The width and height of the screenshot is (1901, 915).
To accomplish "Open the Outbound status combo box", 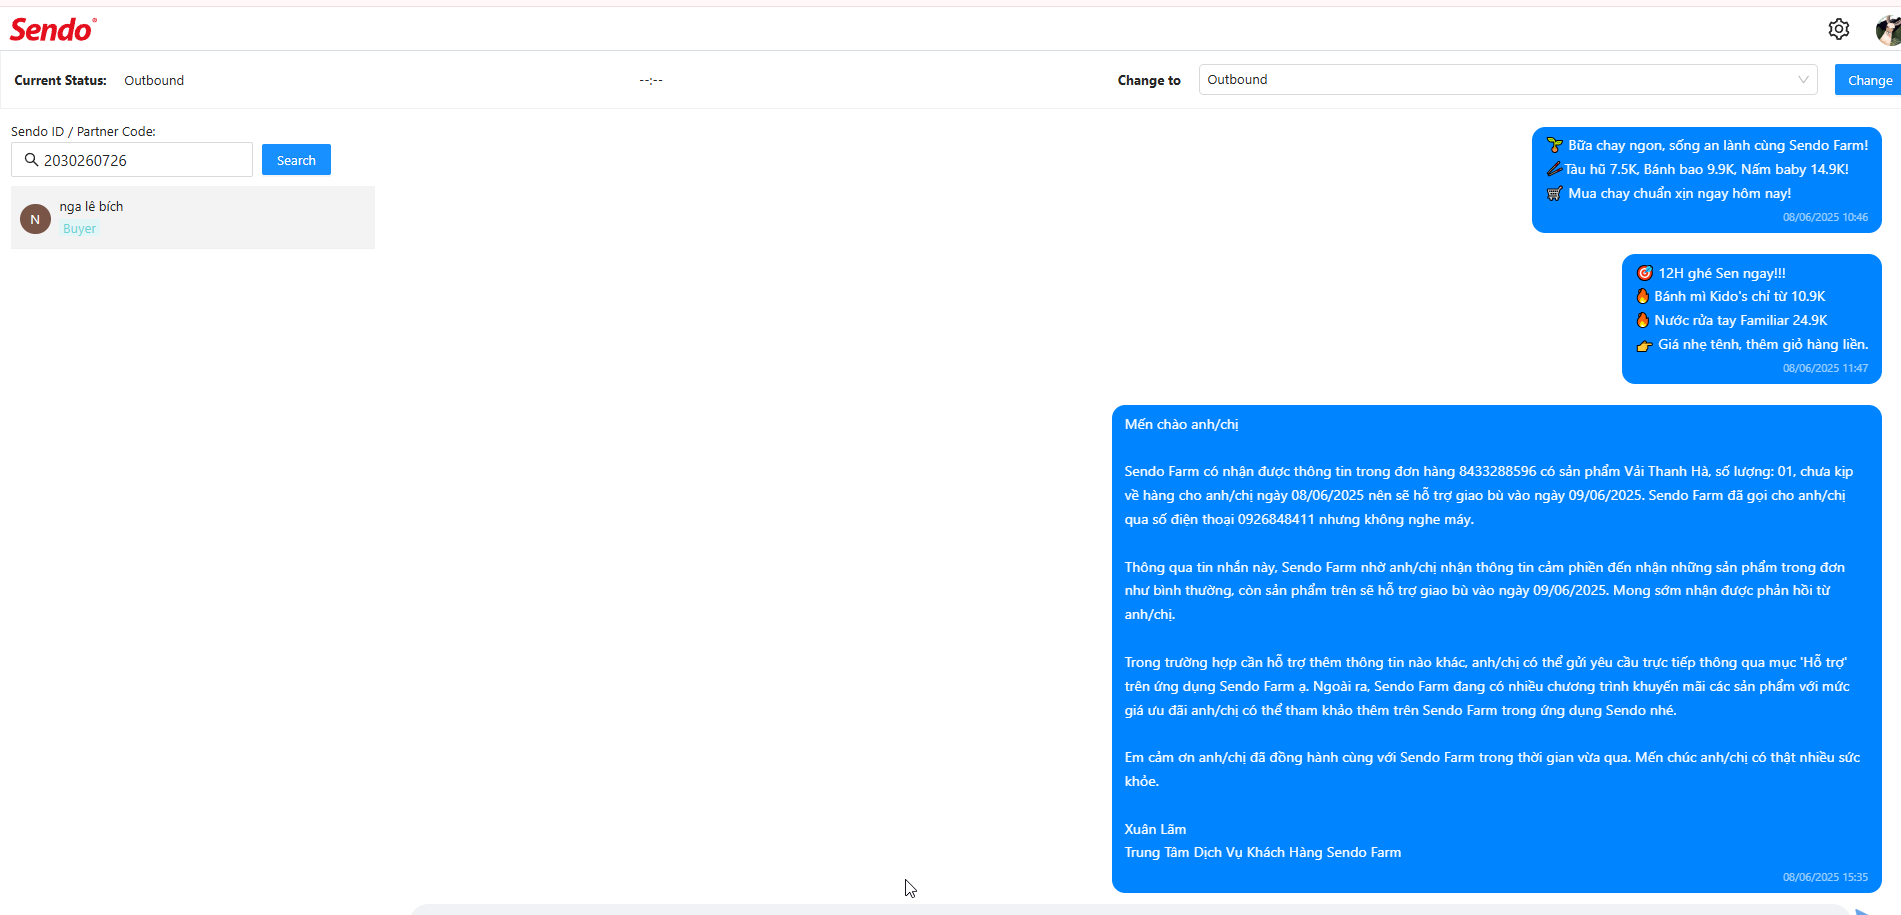I will [x=1508, y=80].
